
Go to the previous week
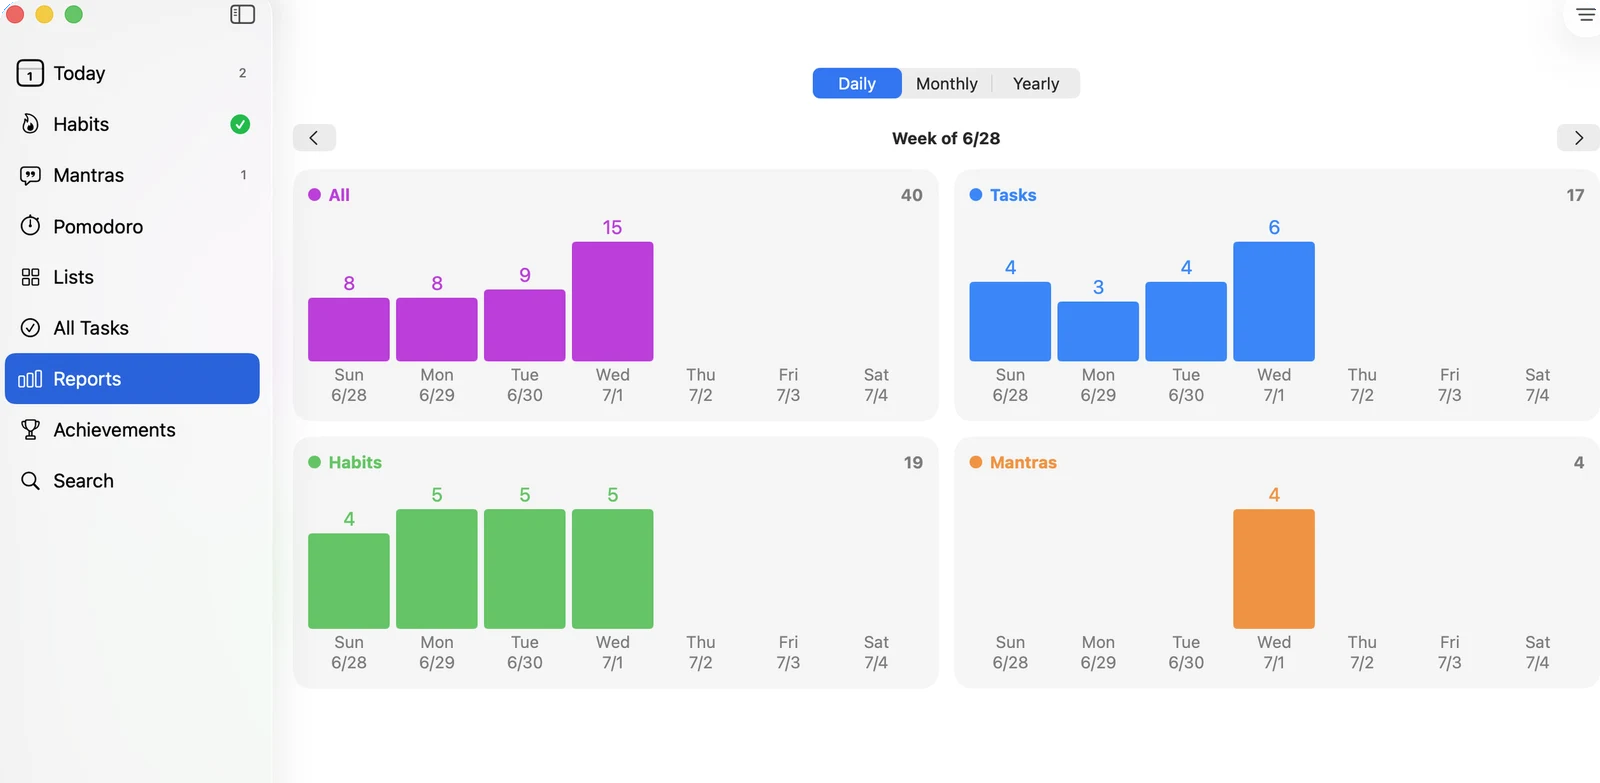314,138
